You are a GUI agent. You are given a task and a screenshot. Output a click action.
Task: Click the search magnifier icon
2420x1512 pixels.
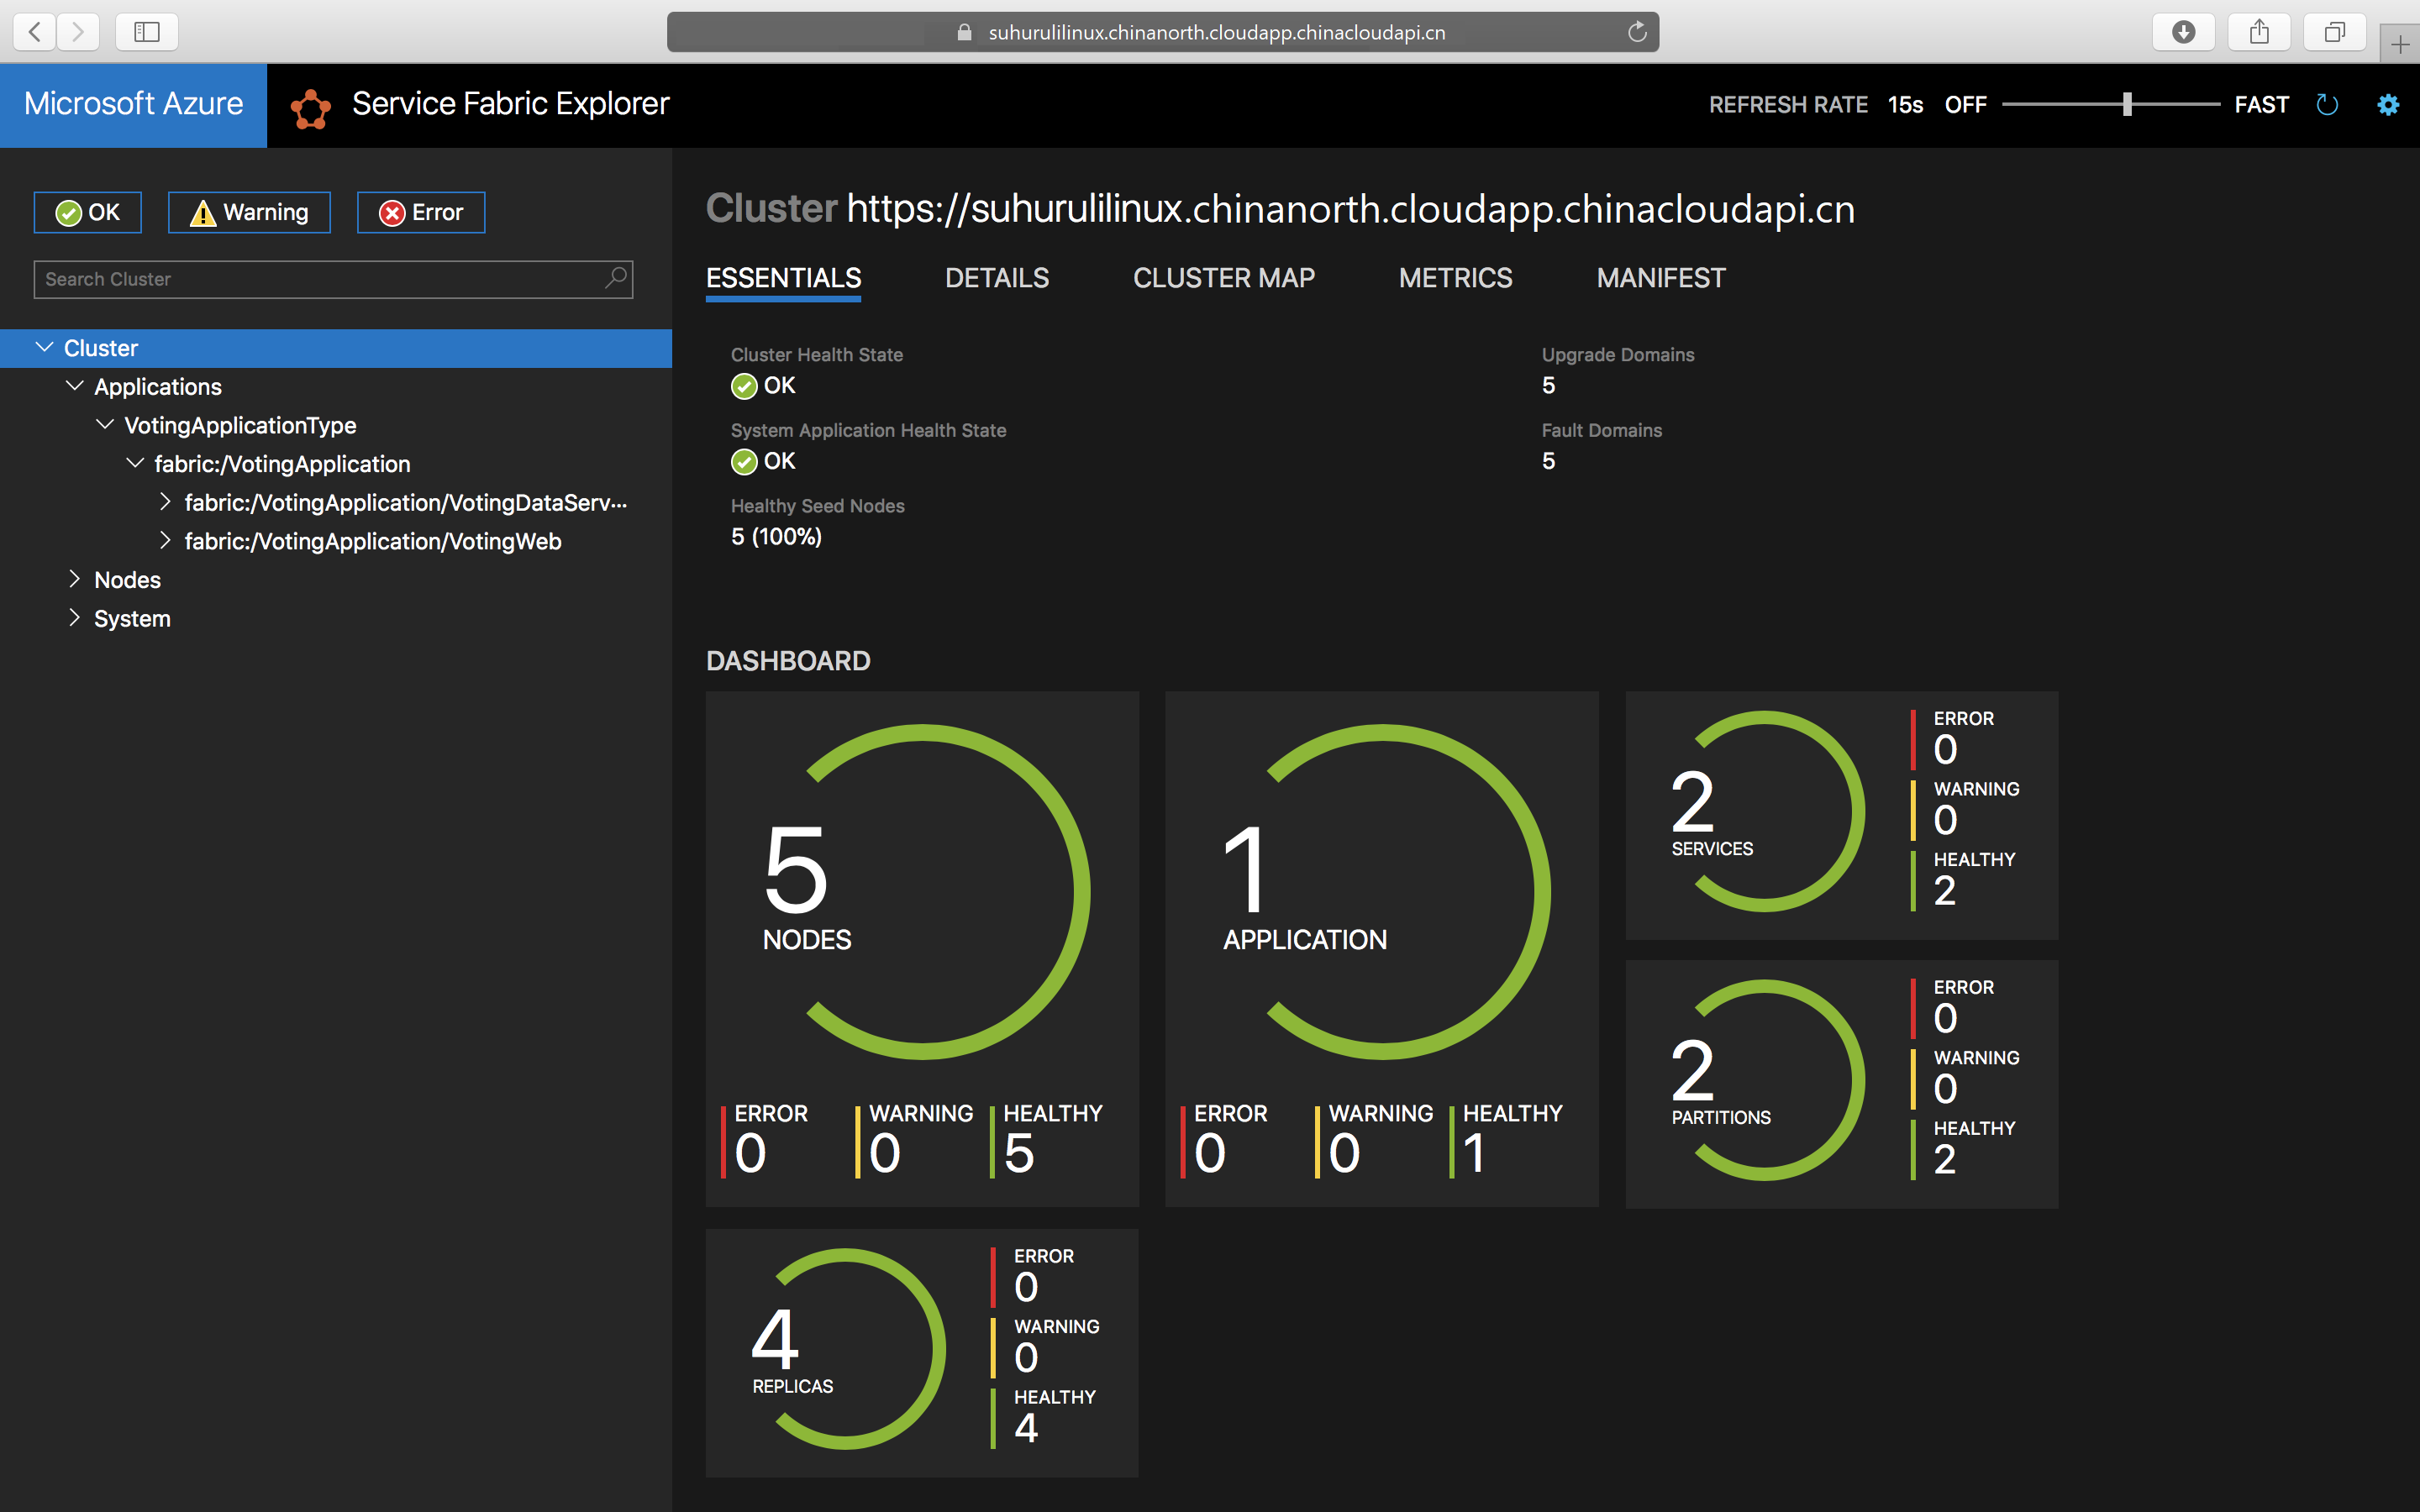(x=615, y=278)
